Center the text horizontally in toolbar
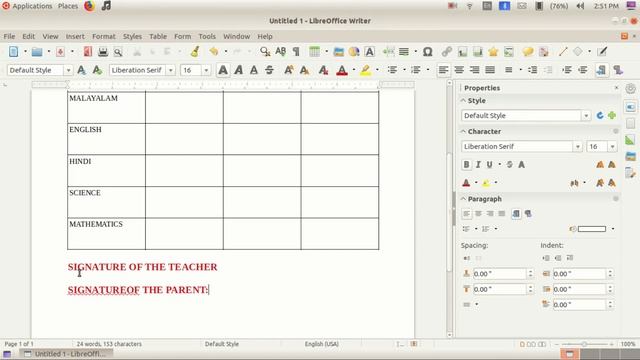 (459, 70)
